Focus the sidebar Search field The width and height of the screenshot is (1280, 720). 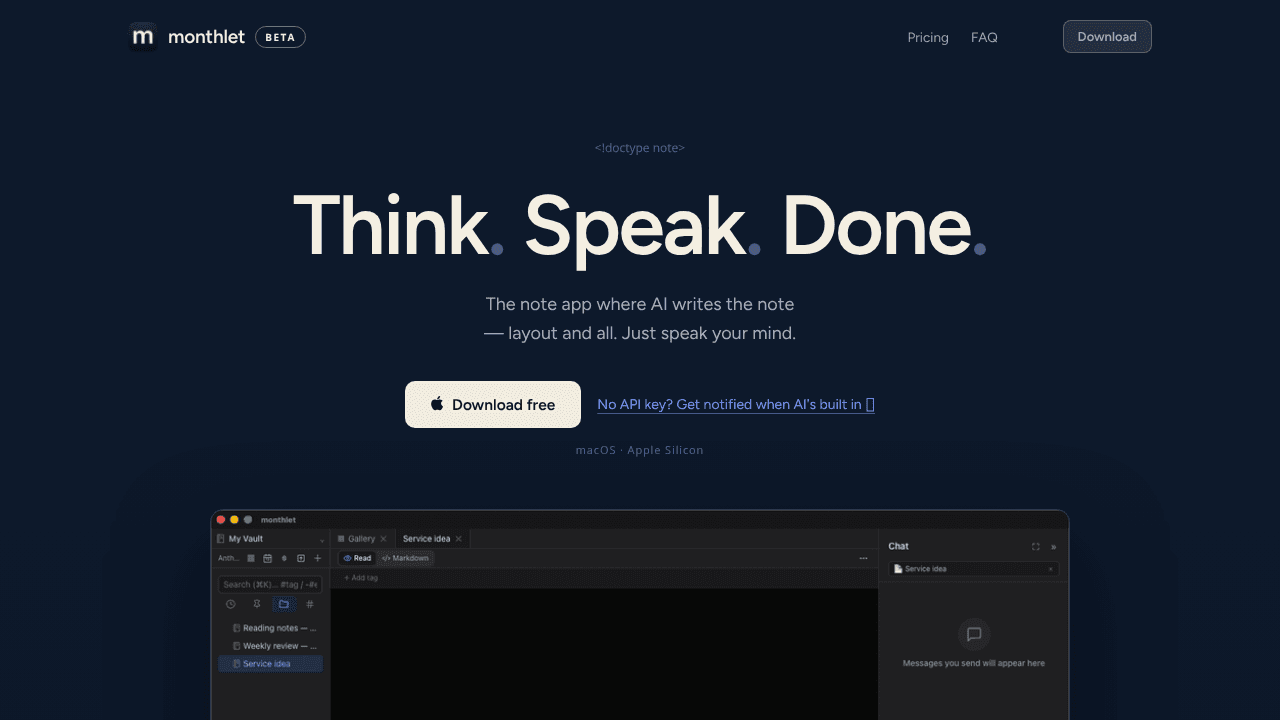(x=270, y=584)
